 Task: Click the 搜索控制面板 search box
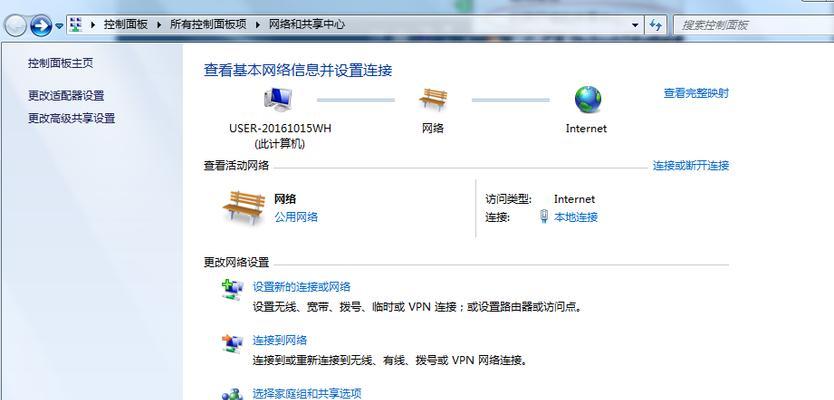753,25
